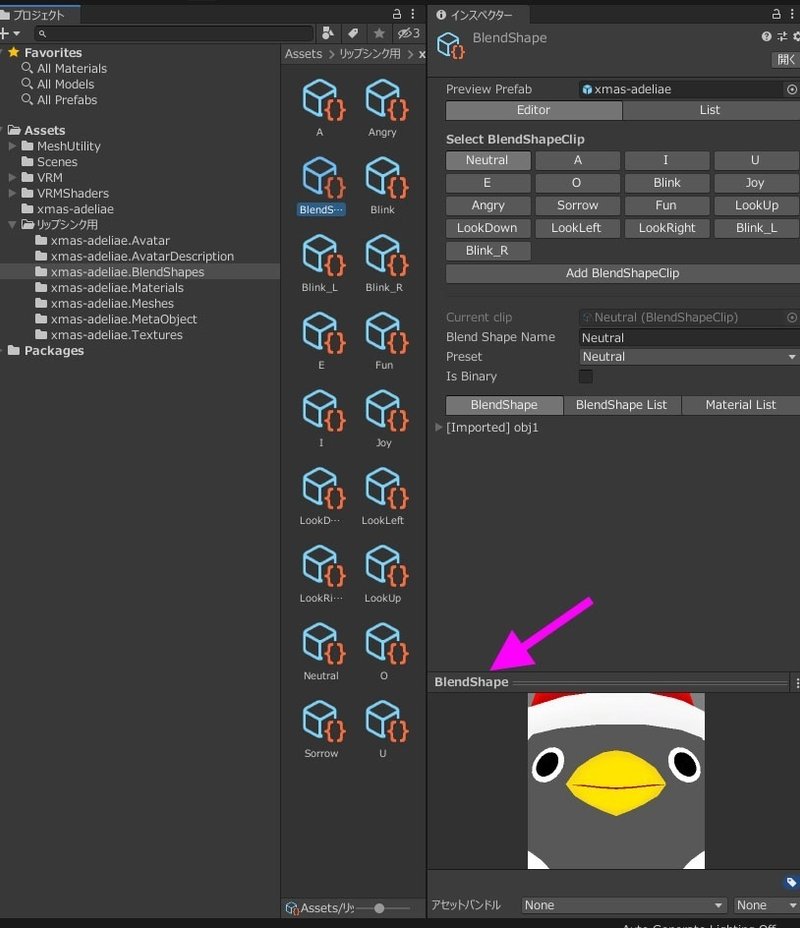Click the Project search field

174,33
